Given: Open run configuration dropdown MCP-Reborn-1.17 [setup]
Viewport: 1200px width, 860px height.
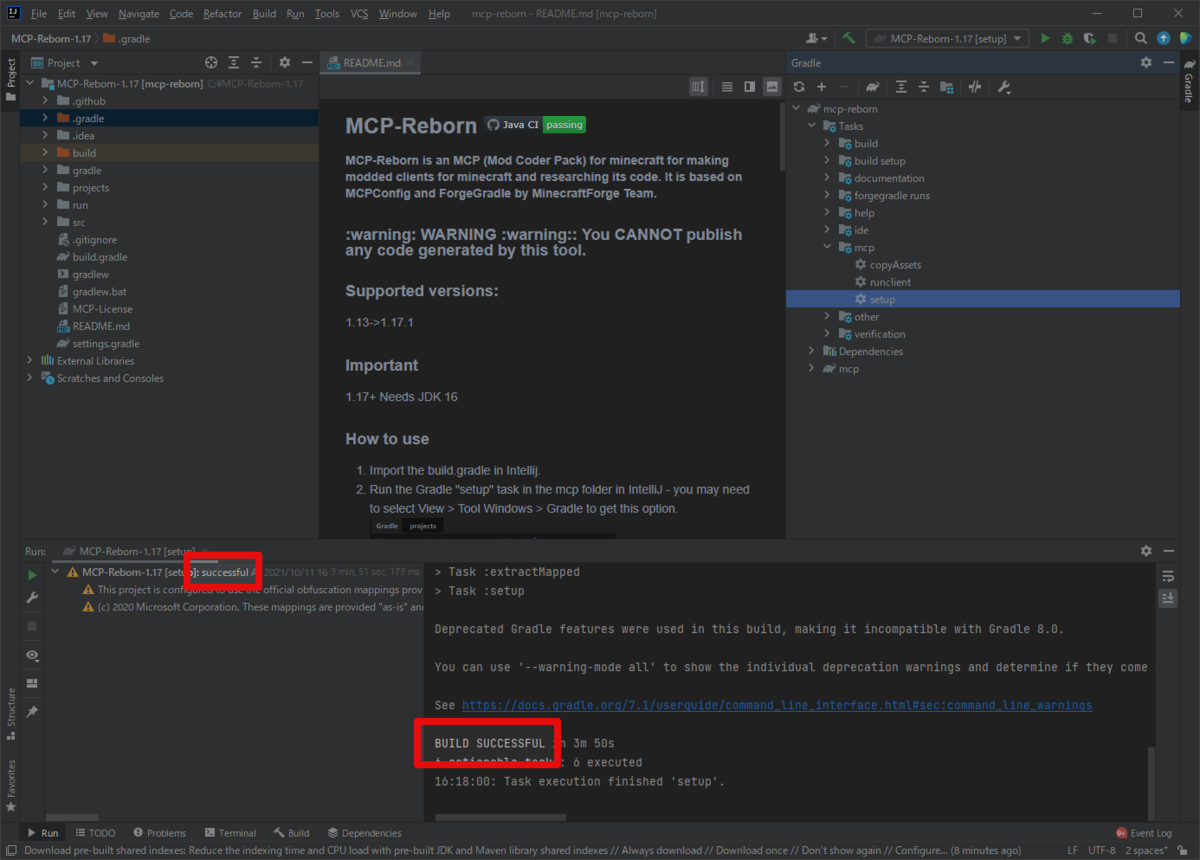Looking at the screenshot, I should 947,38.
